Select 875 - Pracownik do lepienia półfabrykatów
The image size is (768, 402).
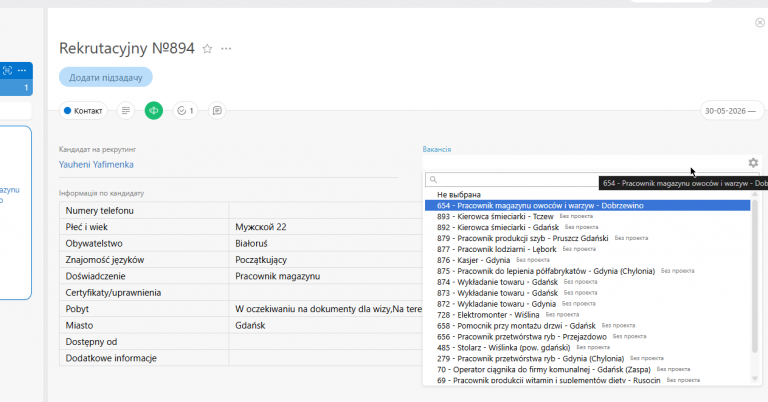point(588,271)
